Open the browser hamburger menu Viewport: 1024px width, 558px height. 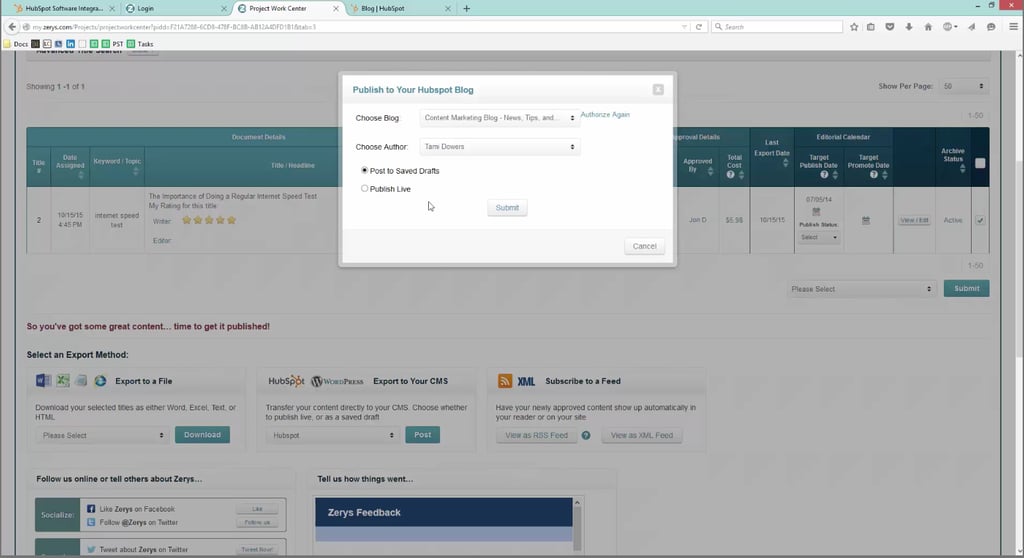(1013, 27)
